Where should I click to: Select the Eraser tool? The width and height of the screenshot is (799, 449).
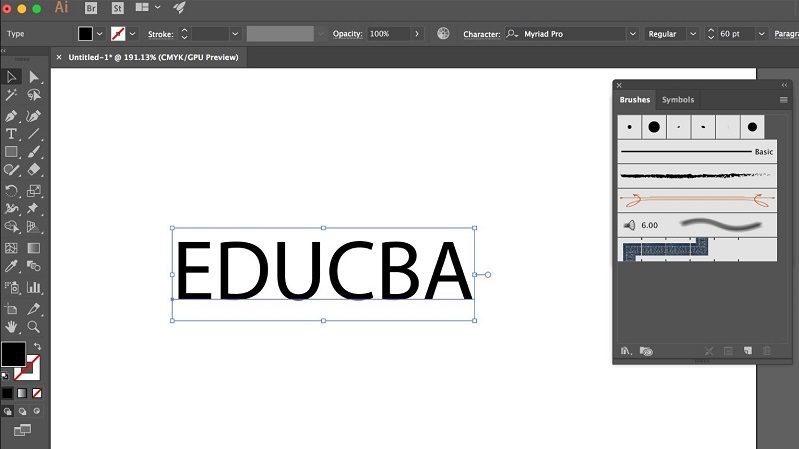coord(34,170)
